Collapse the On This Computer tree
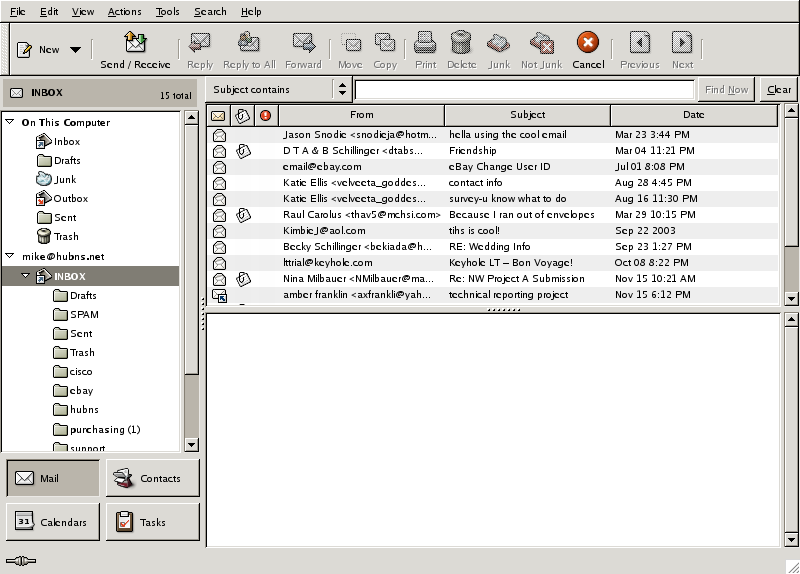This screenshot has width=800, height=574. click(10, 122)
